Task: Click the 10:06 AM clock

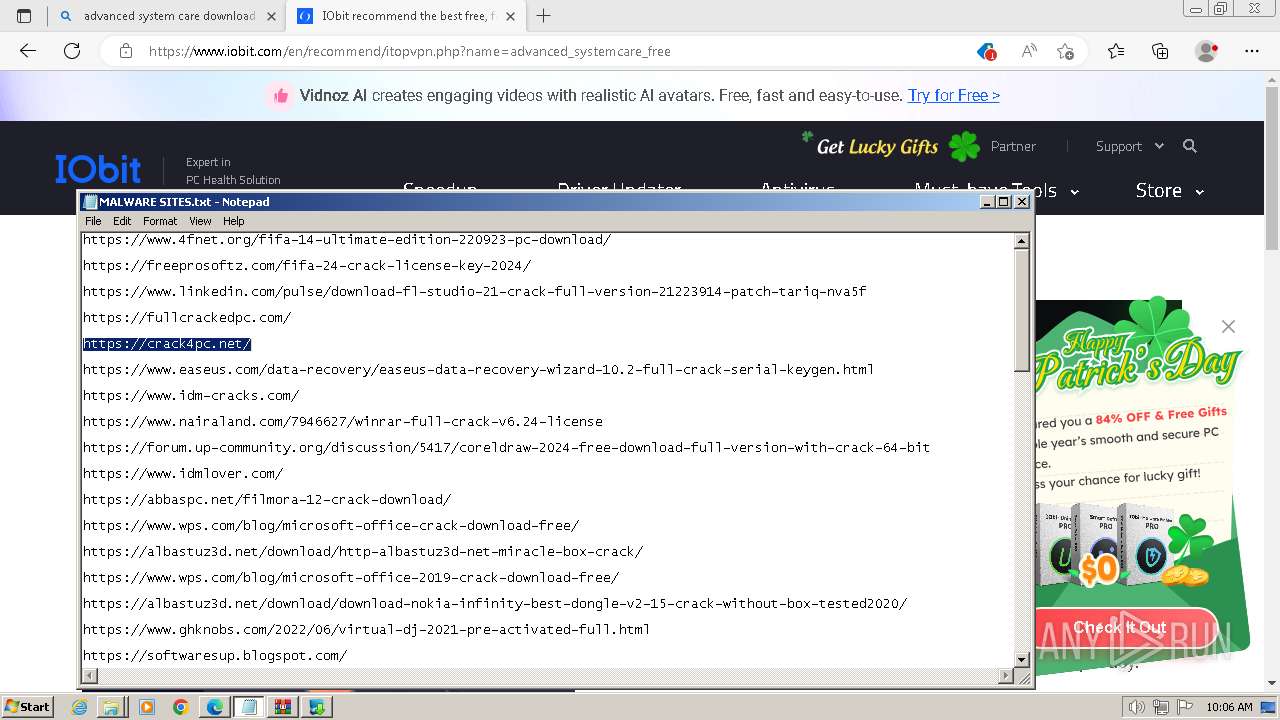Action: (1229, 707)
